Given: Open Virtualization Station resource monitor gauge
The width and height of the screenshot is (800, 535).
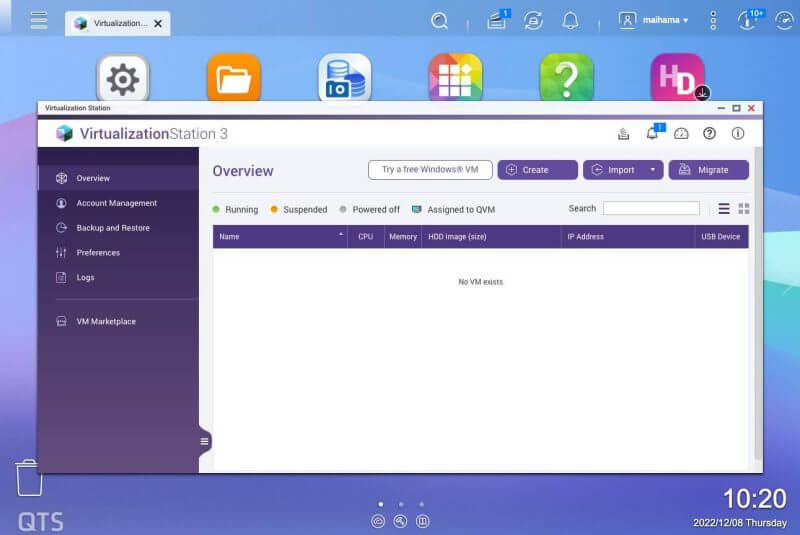Looking at the screenshot, I should [681, 134].
